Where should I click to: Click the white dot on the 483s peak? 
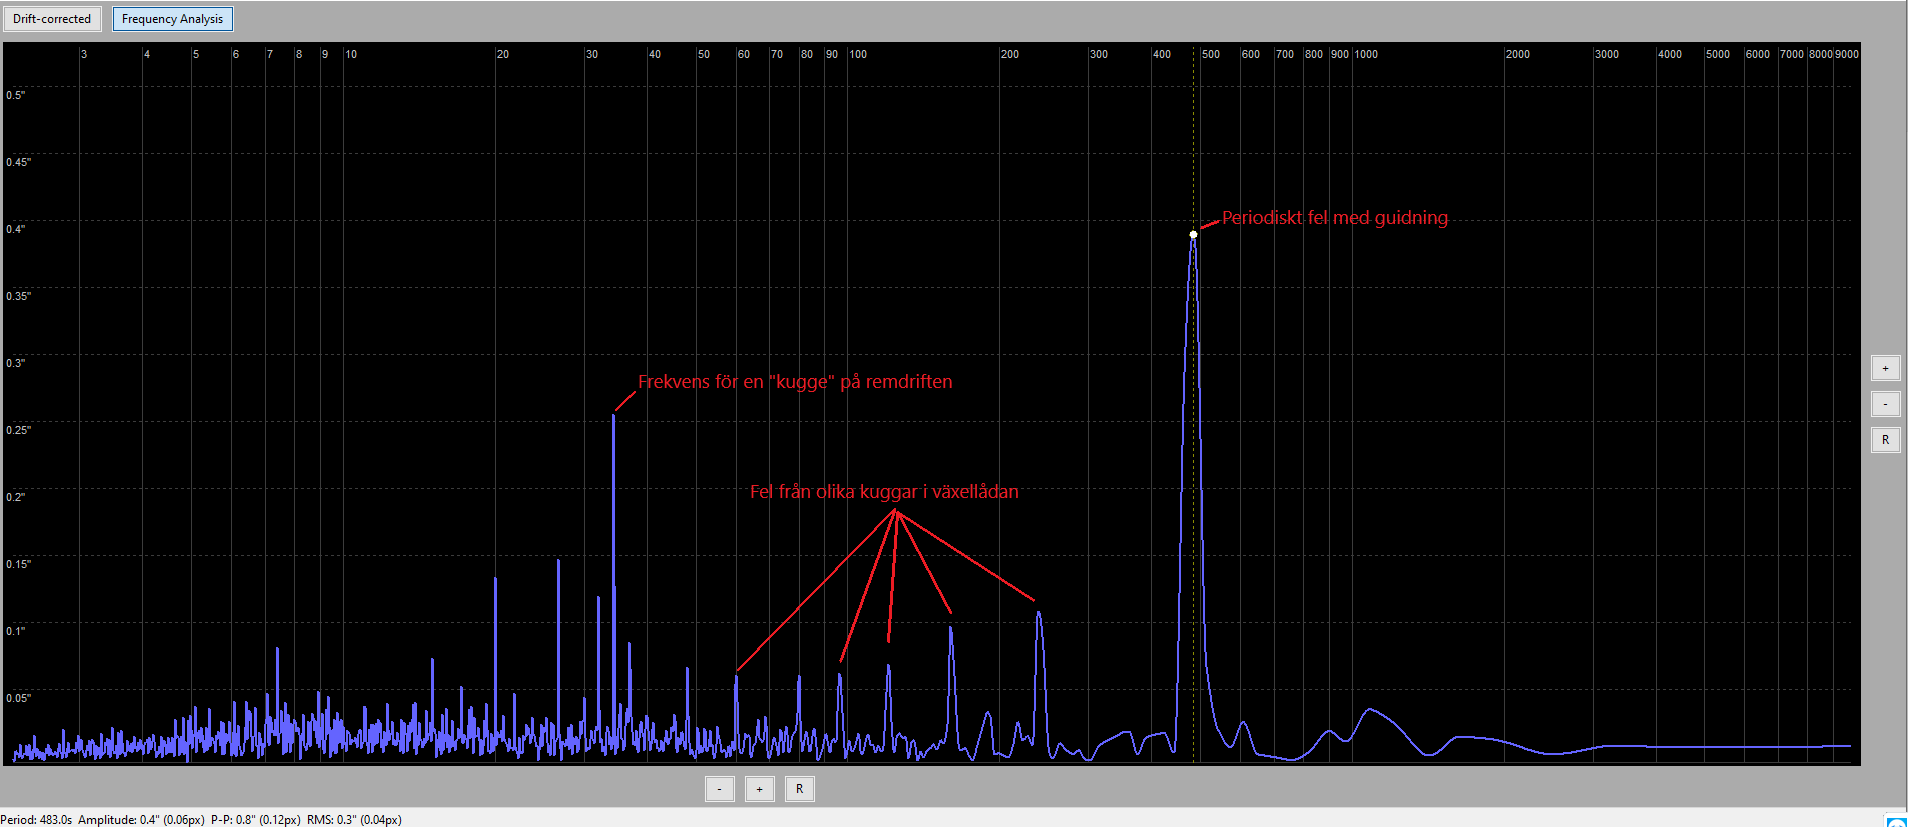point(1193,234)
